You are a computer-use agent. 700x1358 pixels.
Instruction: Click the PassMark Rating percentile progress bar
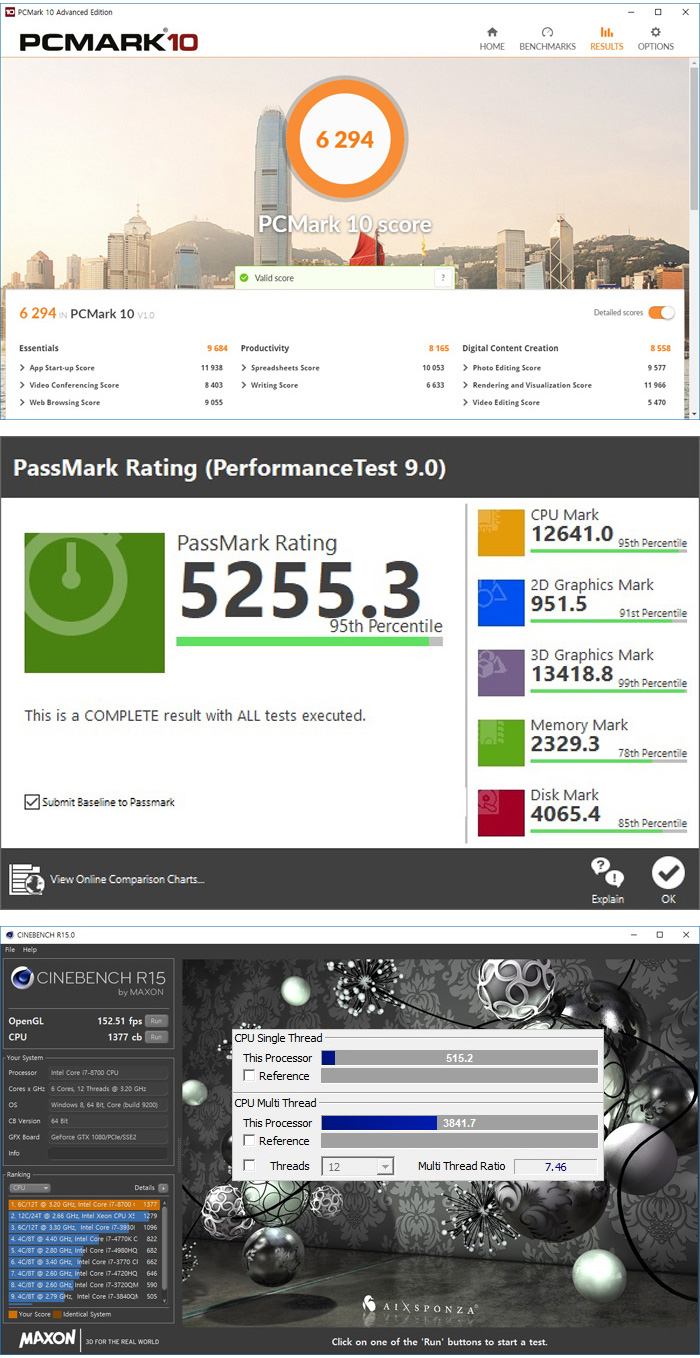309,642
